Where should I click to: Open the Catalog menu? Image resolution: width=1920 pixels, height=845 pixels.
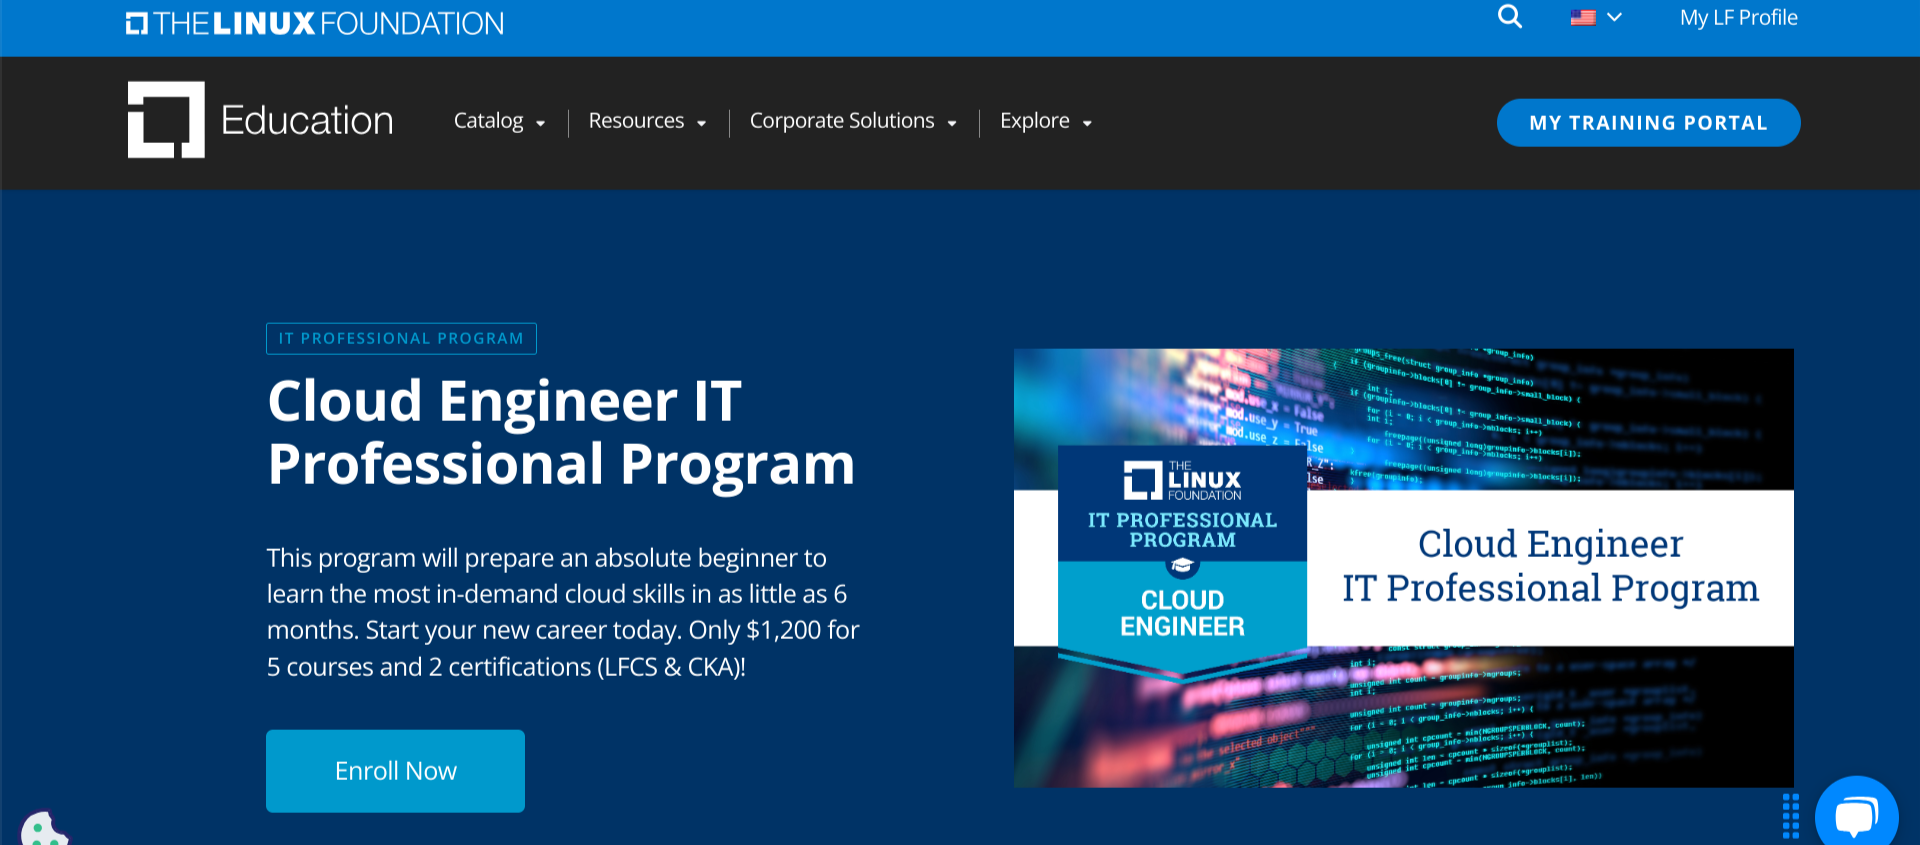point(488,121)
